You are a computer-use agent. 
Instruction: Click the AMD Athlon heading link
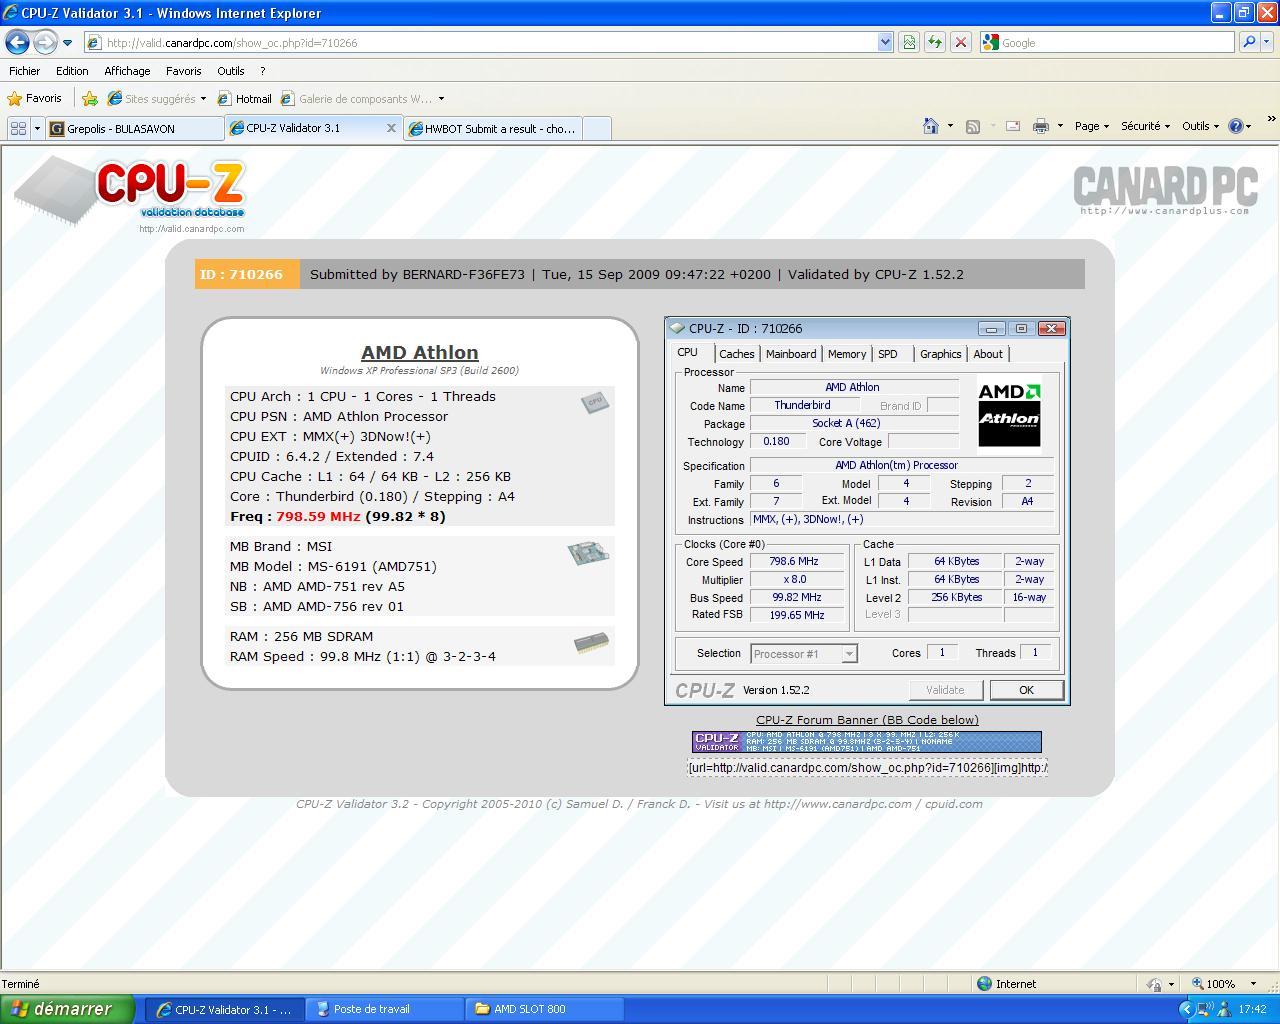419,352
